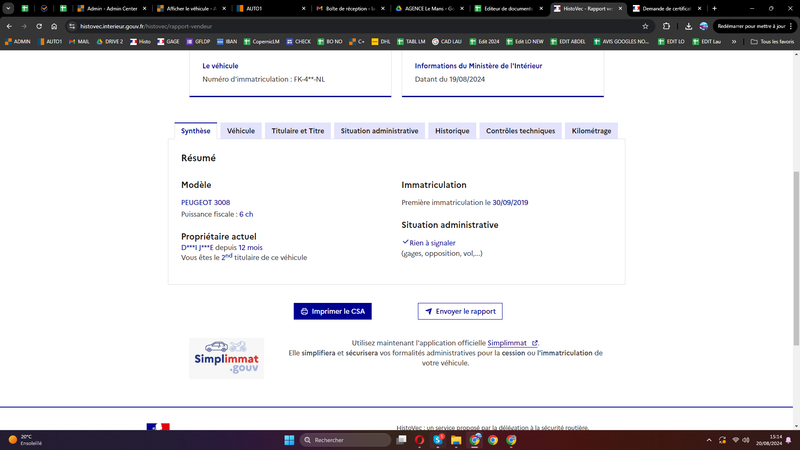The height and width of the screenshot is (450, 800).
Task: Open the Kilométrage tab
Action: pos(591,131)
